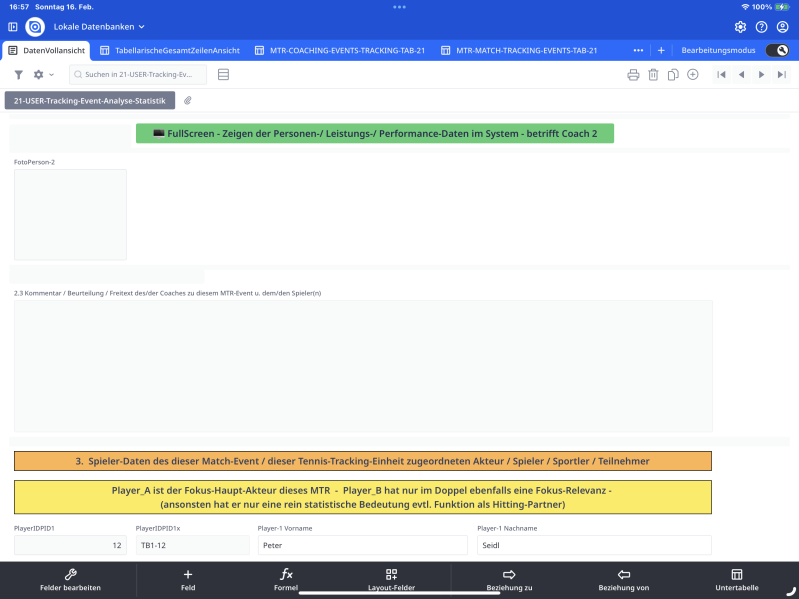
Task: Delete record with trash icon
Action: (x=653, y=75)
